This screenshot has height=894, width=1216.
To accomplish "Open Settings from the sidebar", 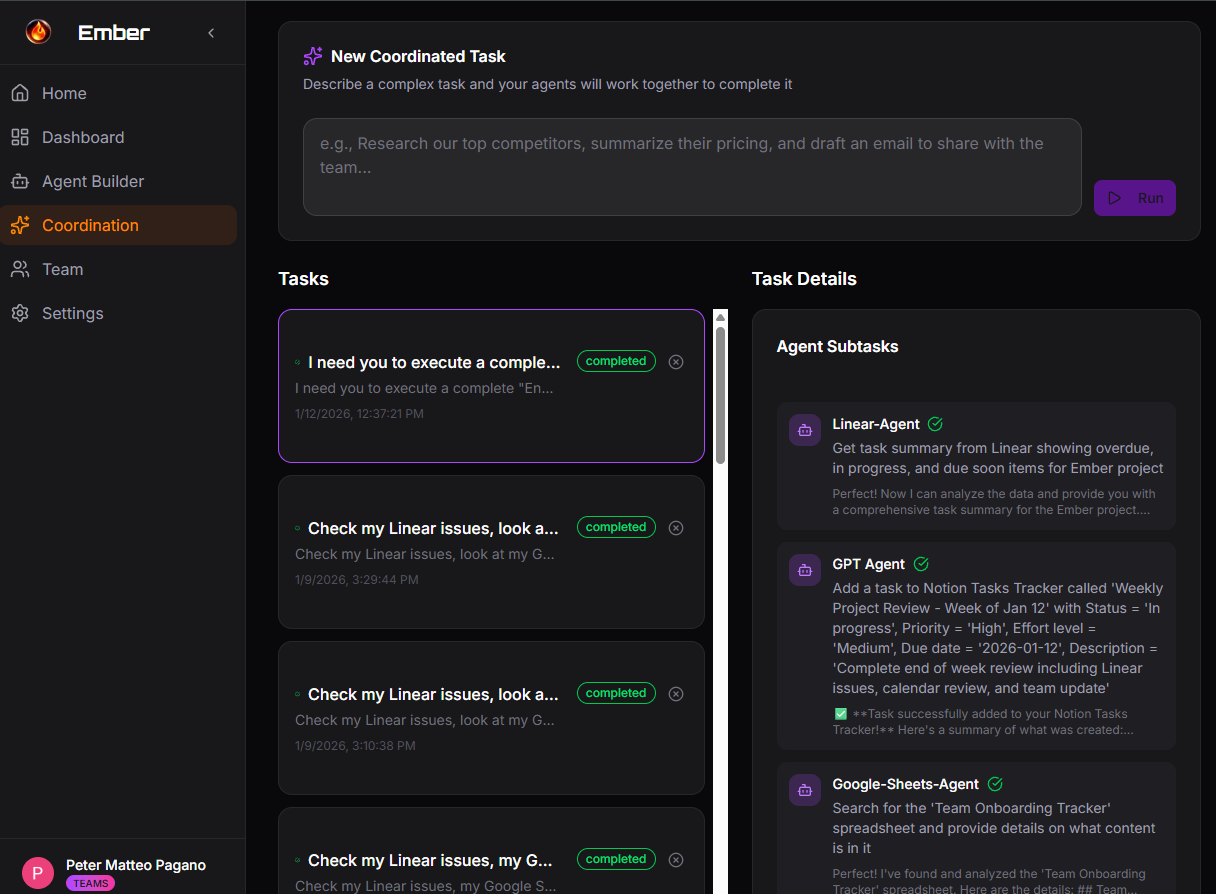I will 118,313.
